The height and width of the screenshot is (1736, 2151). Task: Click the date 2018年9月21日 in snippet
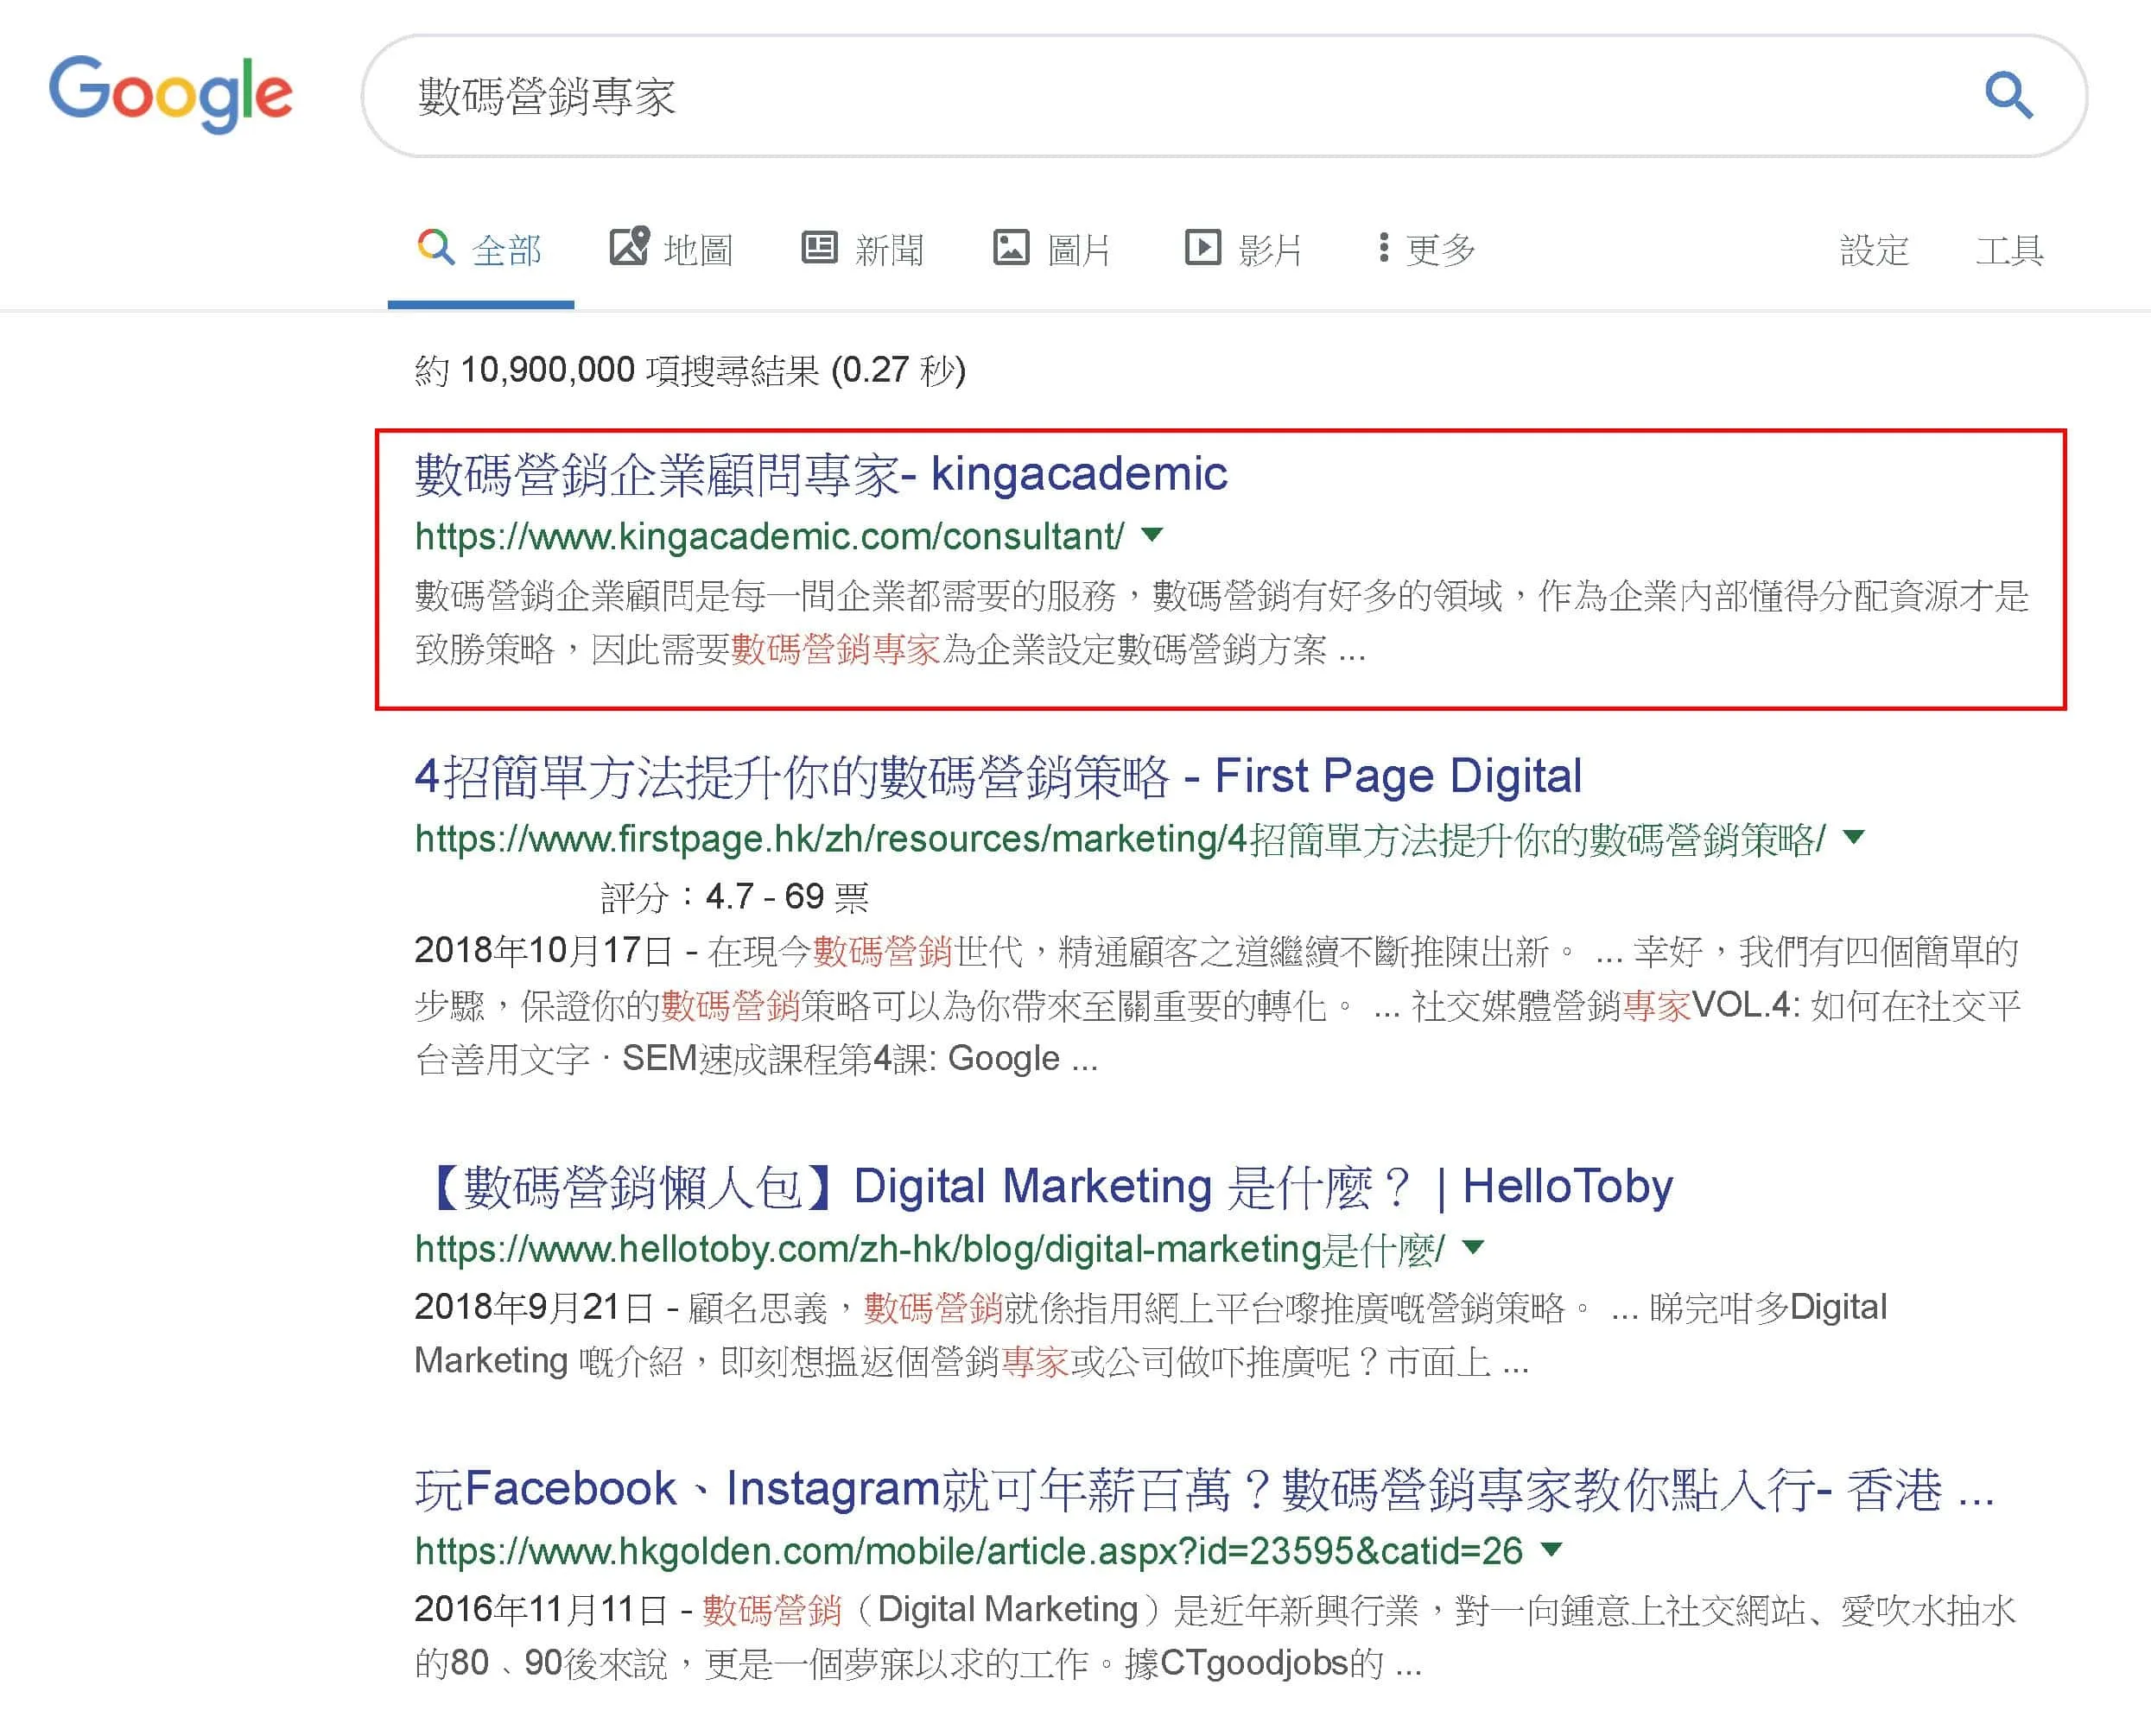click(534, 1308)
